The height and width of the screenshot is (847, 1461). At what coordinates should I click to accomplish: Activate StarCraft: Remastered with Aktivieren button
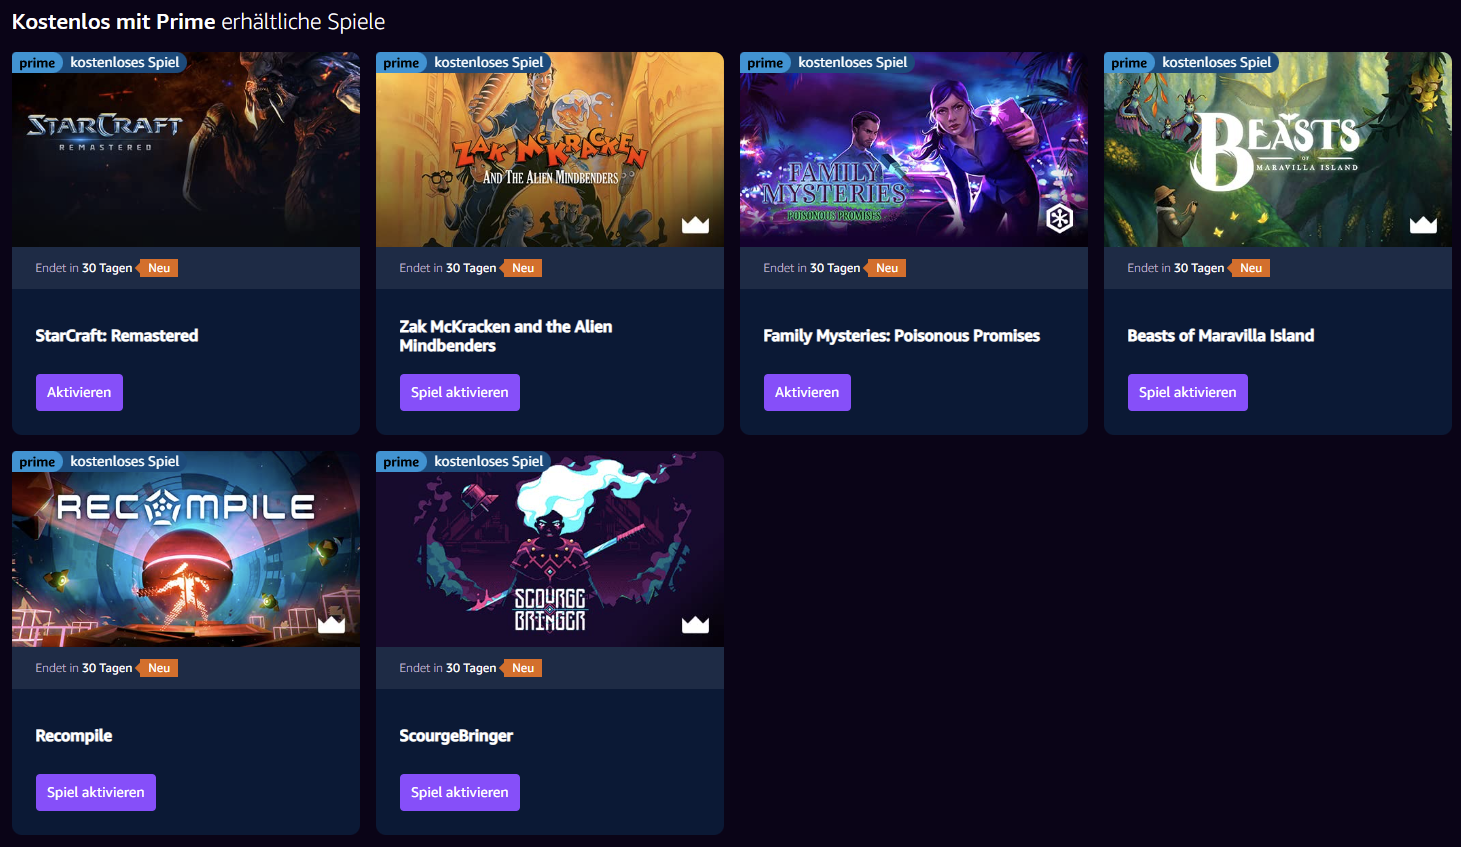[x=79, y=392]
